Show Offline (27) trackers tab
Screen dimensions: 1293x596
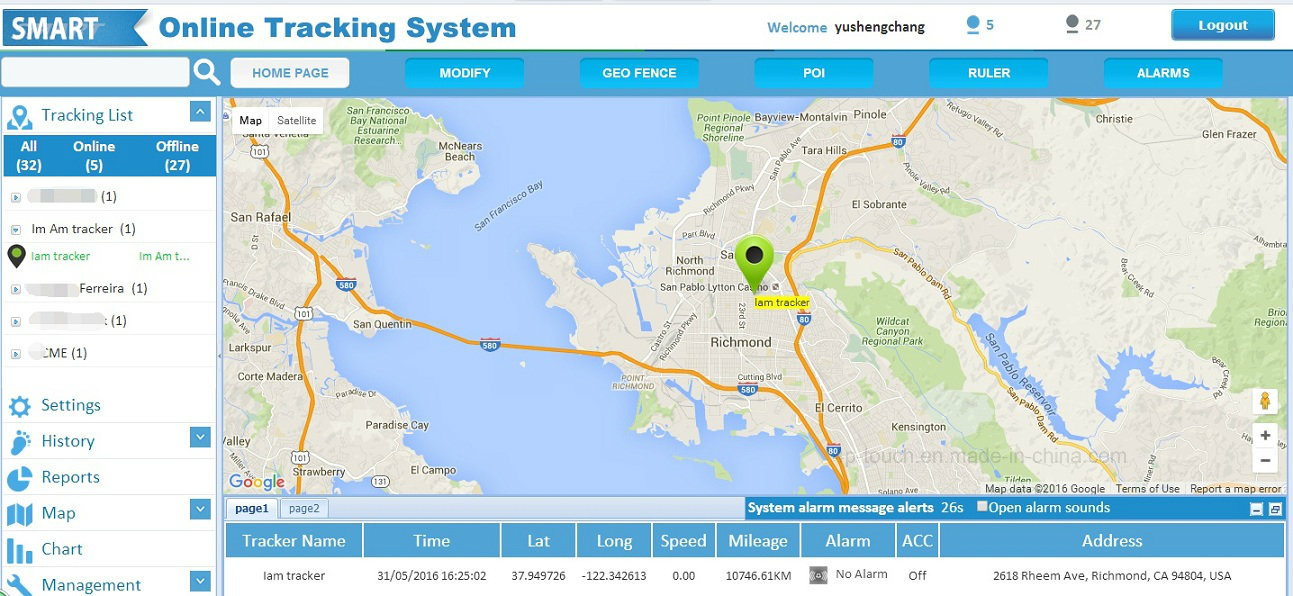point(177,156)
